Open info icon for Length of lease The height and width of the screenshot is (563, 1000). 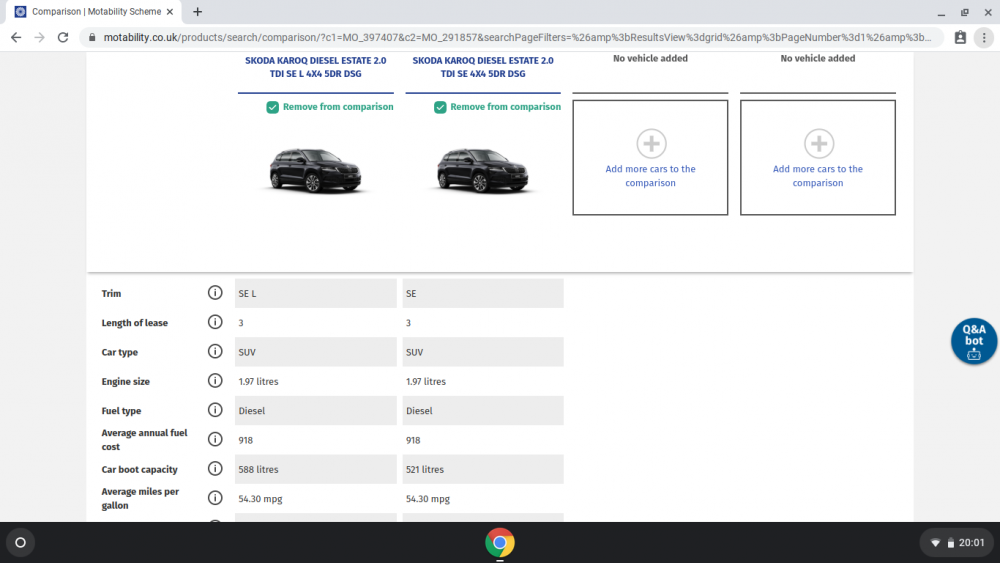click(x=215, y=322)
